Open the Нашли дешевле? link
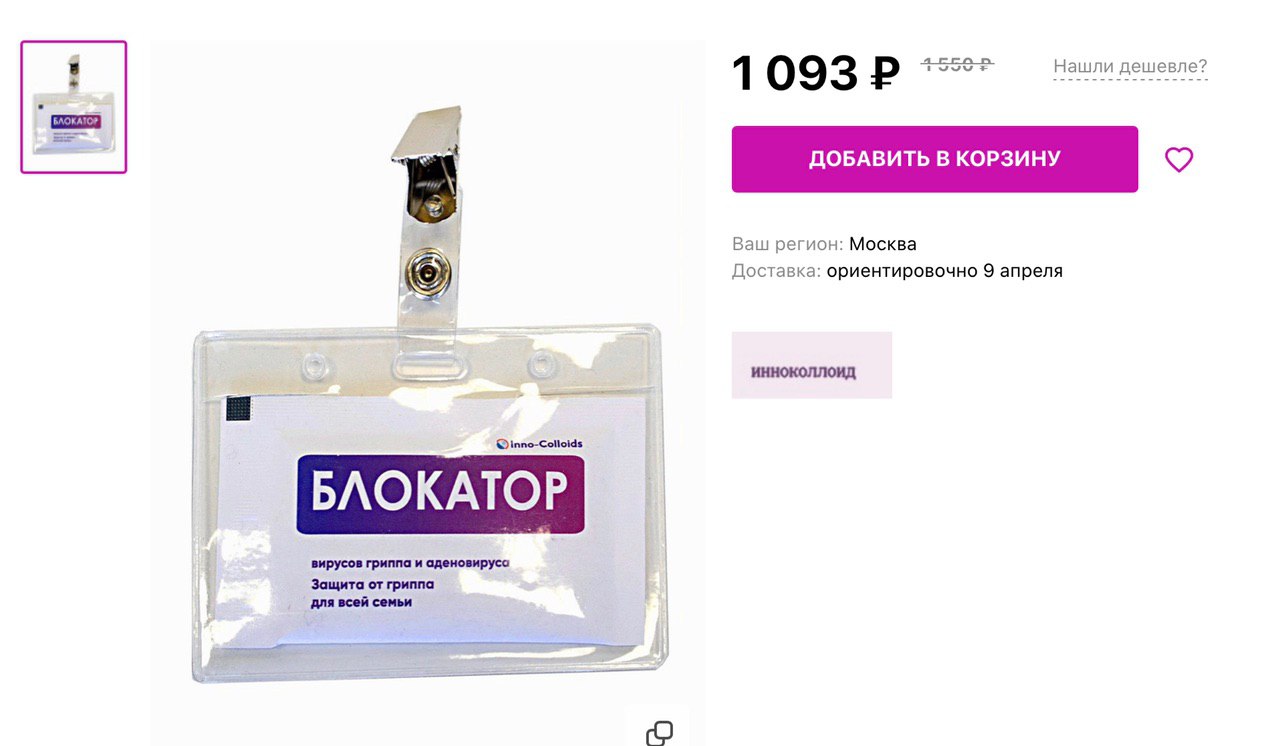1280x746 pixels. click(x=1130, y=67)
